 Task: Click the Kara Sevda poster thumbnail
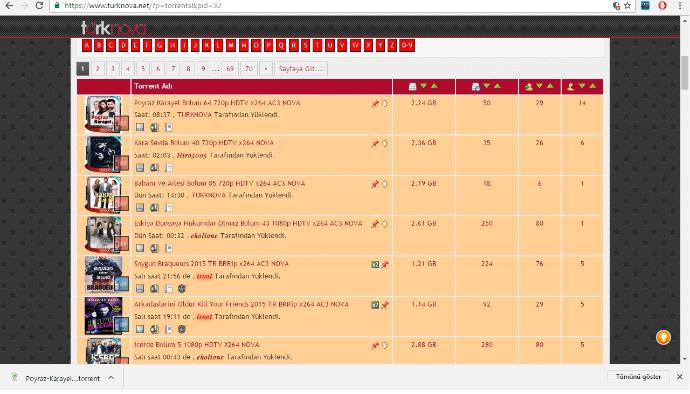click(103, 154)
